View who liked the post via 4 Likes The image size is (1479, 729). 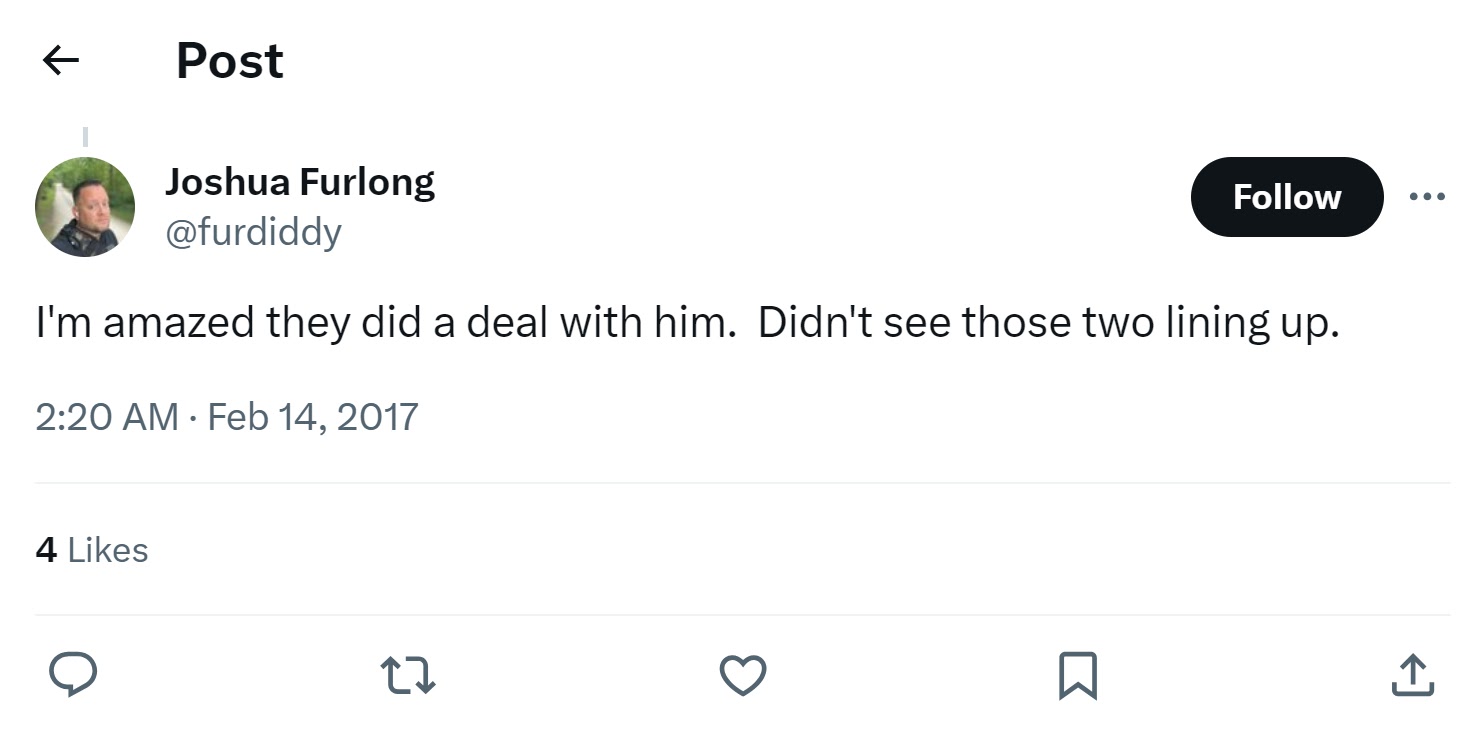[91, 549]
